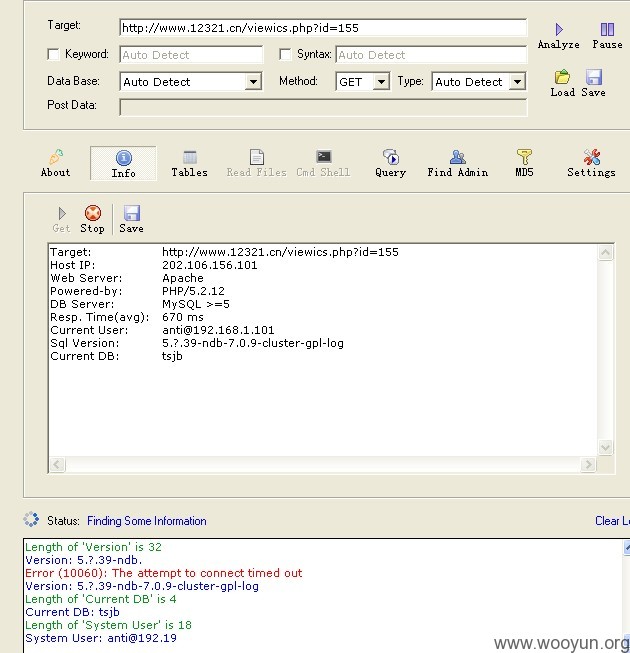Click Current DB value tsjb in info pane
This screenshot has width=630, height=653.
(x=172, y=356)
